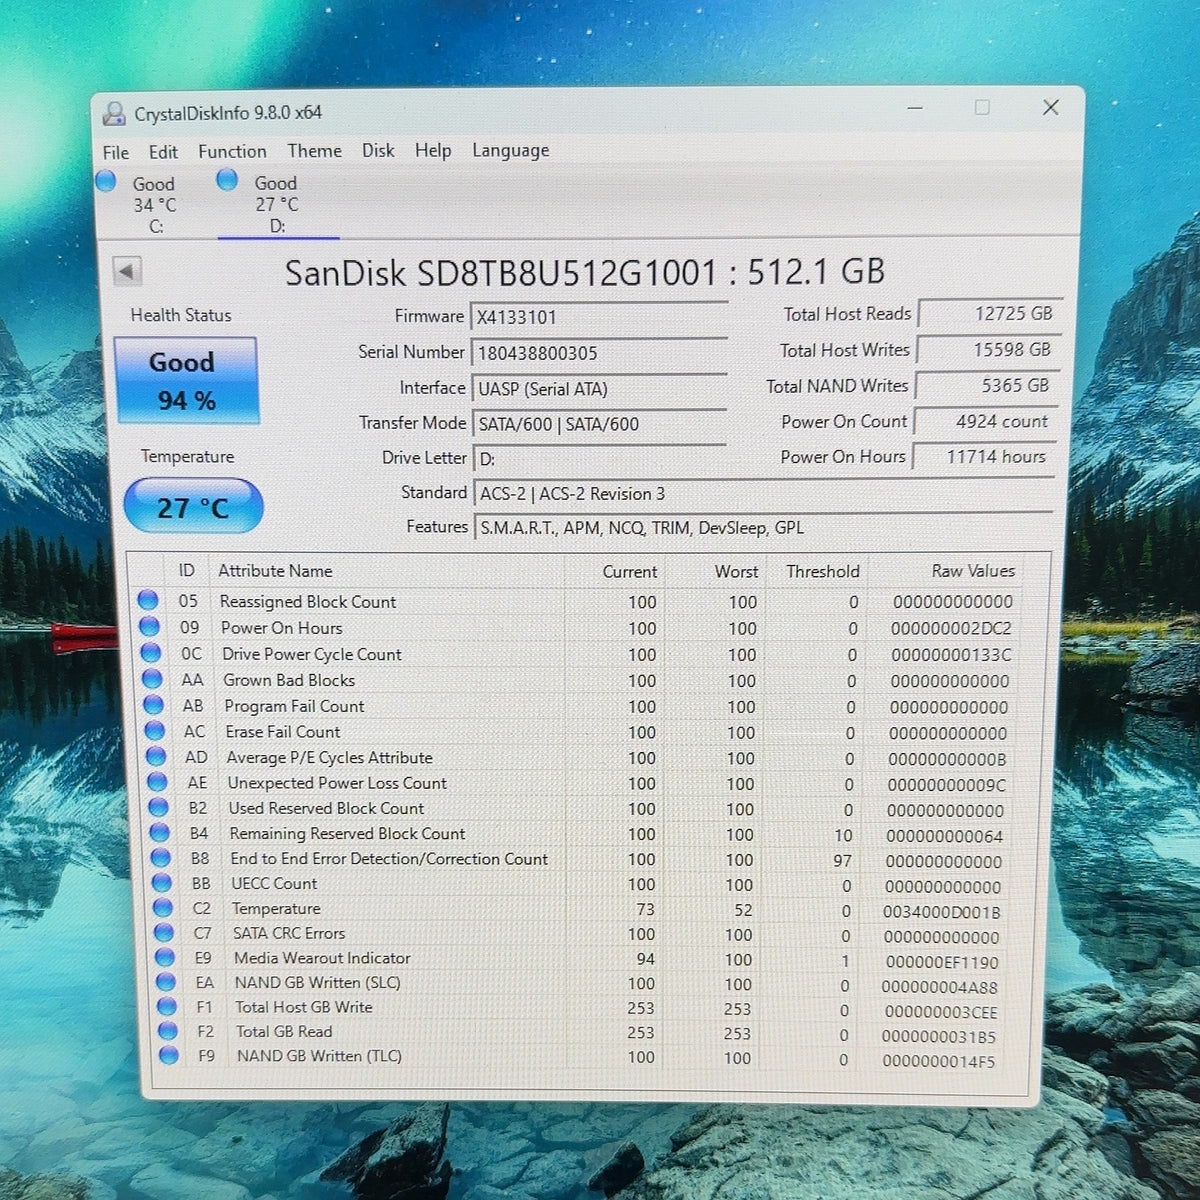Click the Features field with S.M.A.R.T., APM

[x=763, y=527]
